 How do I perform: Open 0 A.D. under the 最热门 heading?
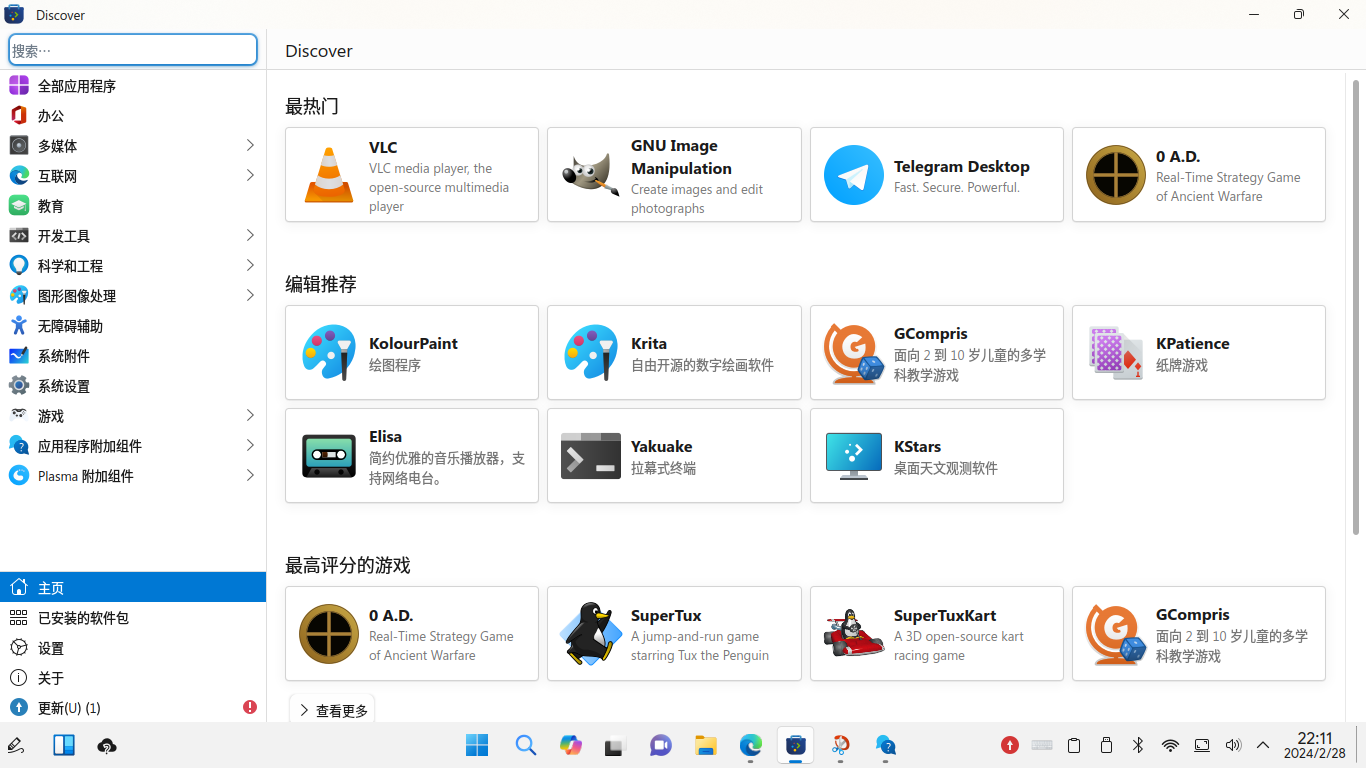1199,175
